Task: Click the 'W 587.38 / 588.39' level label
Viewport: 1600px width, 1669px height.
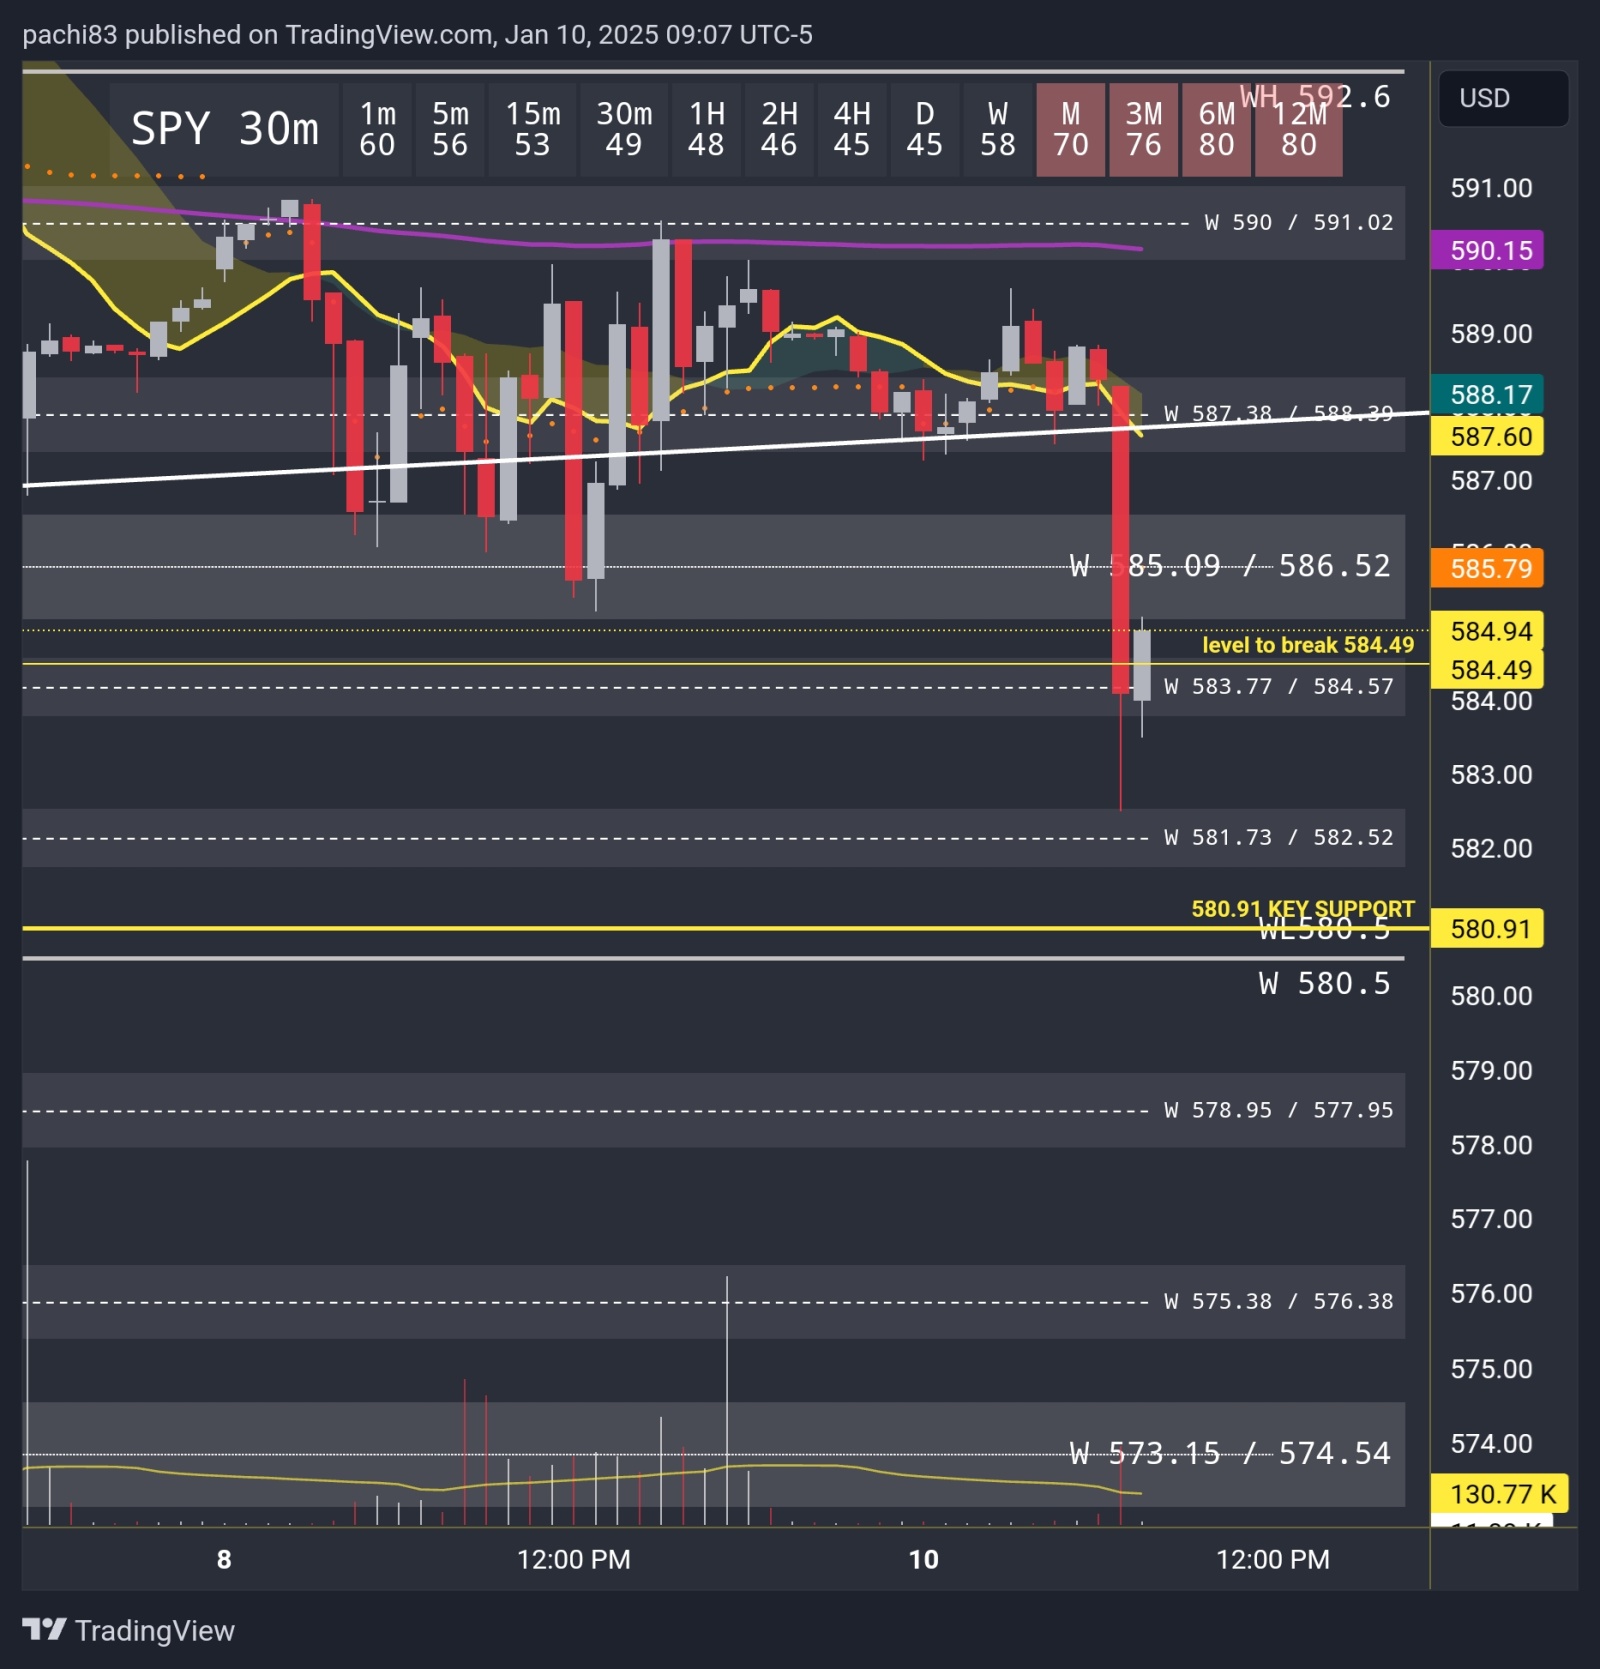Action: (1279, 413)
